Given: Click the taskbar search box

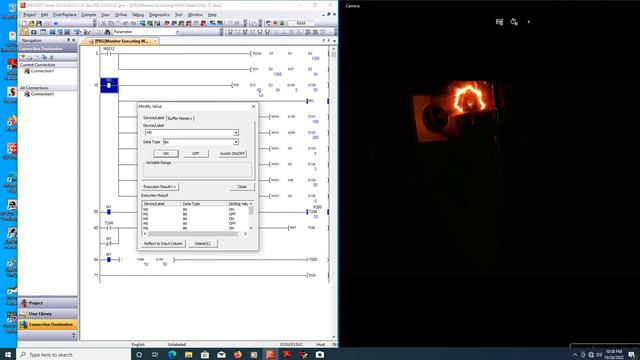Looking at the screenshot, I should pyautogui.click(x=74, y=354).
